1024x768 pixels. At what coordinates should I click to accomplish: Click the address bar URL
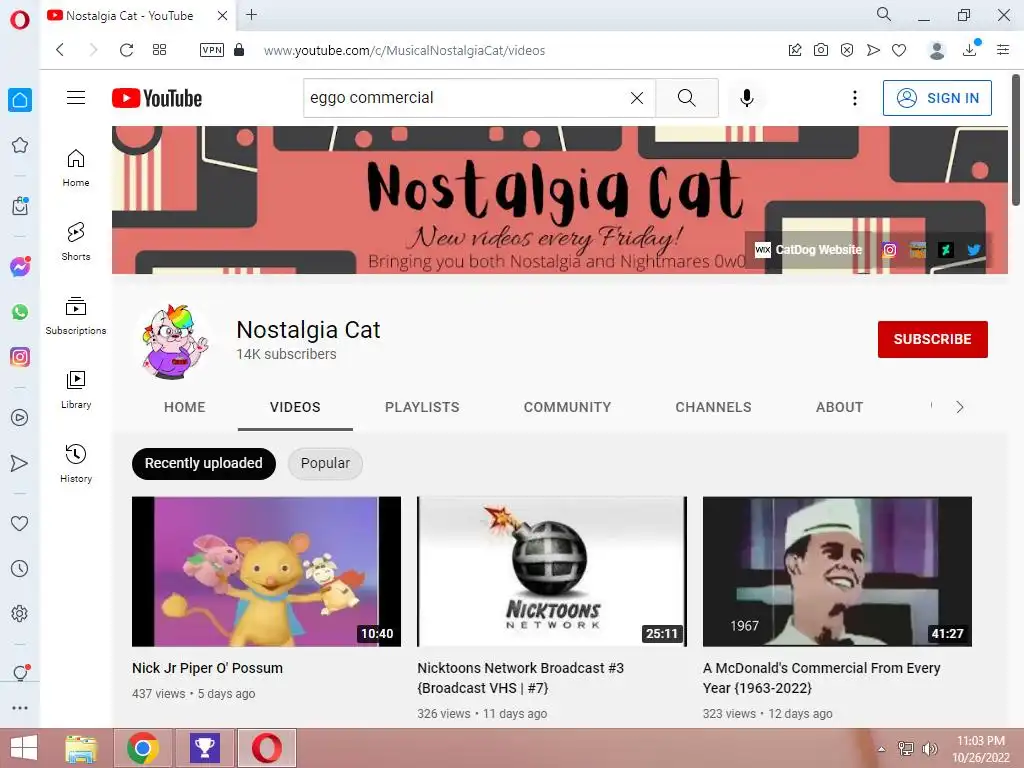(404, 50)
